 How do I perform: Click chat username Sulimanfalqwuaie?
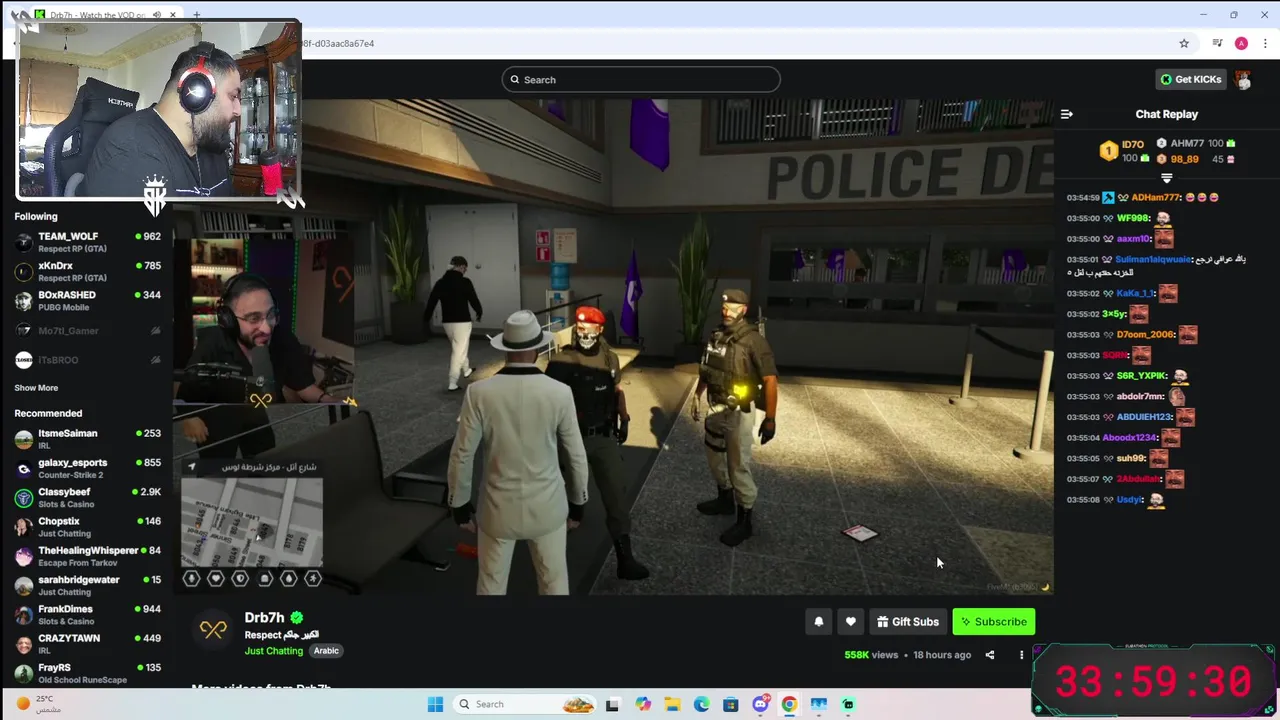[x=1153, y=259]
